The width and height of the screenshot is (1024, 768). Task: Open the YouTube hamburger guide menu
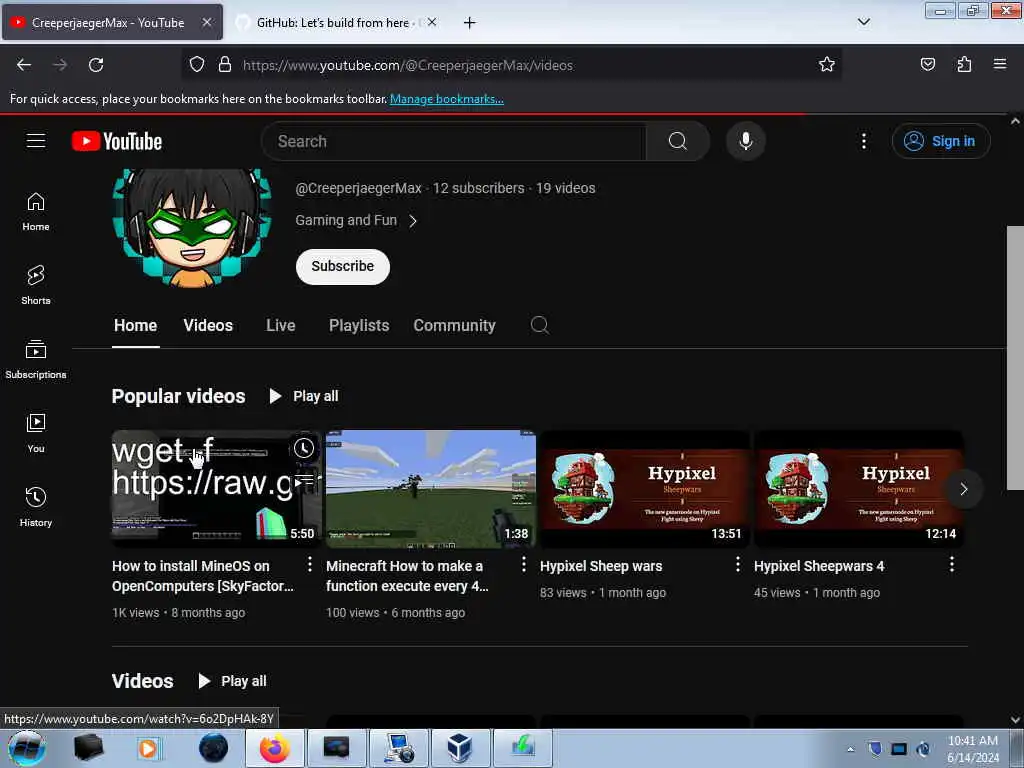(x=36, y=140)
